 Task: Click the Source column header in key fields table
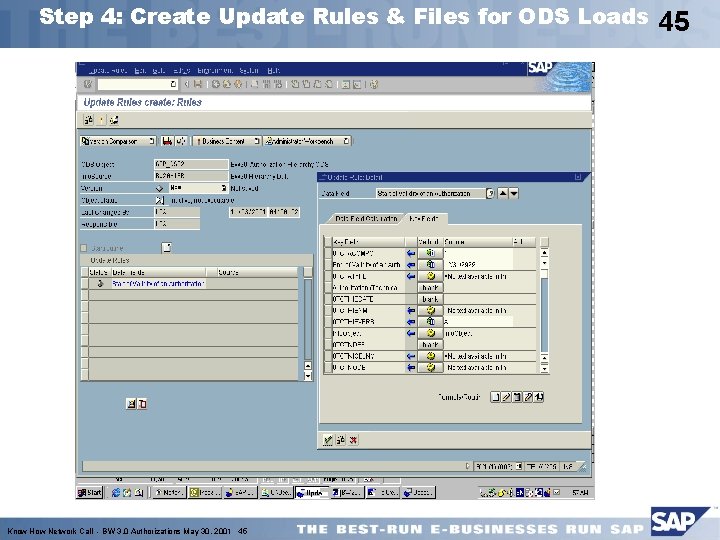[x=478, y=242]
